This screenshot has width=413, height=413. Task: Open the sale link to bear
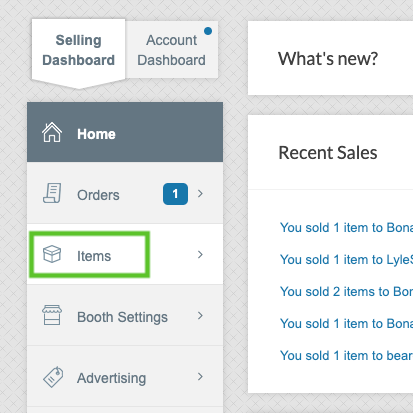click(x=346, y=356)
